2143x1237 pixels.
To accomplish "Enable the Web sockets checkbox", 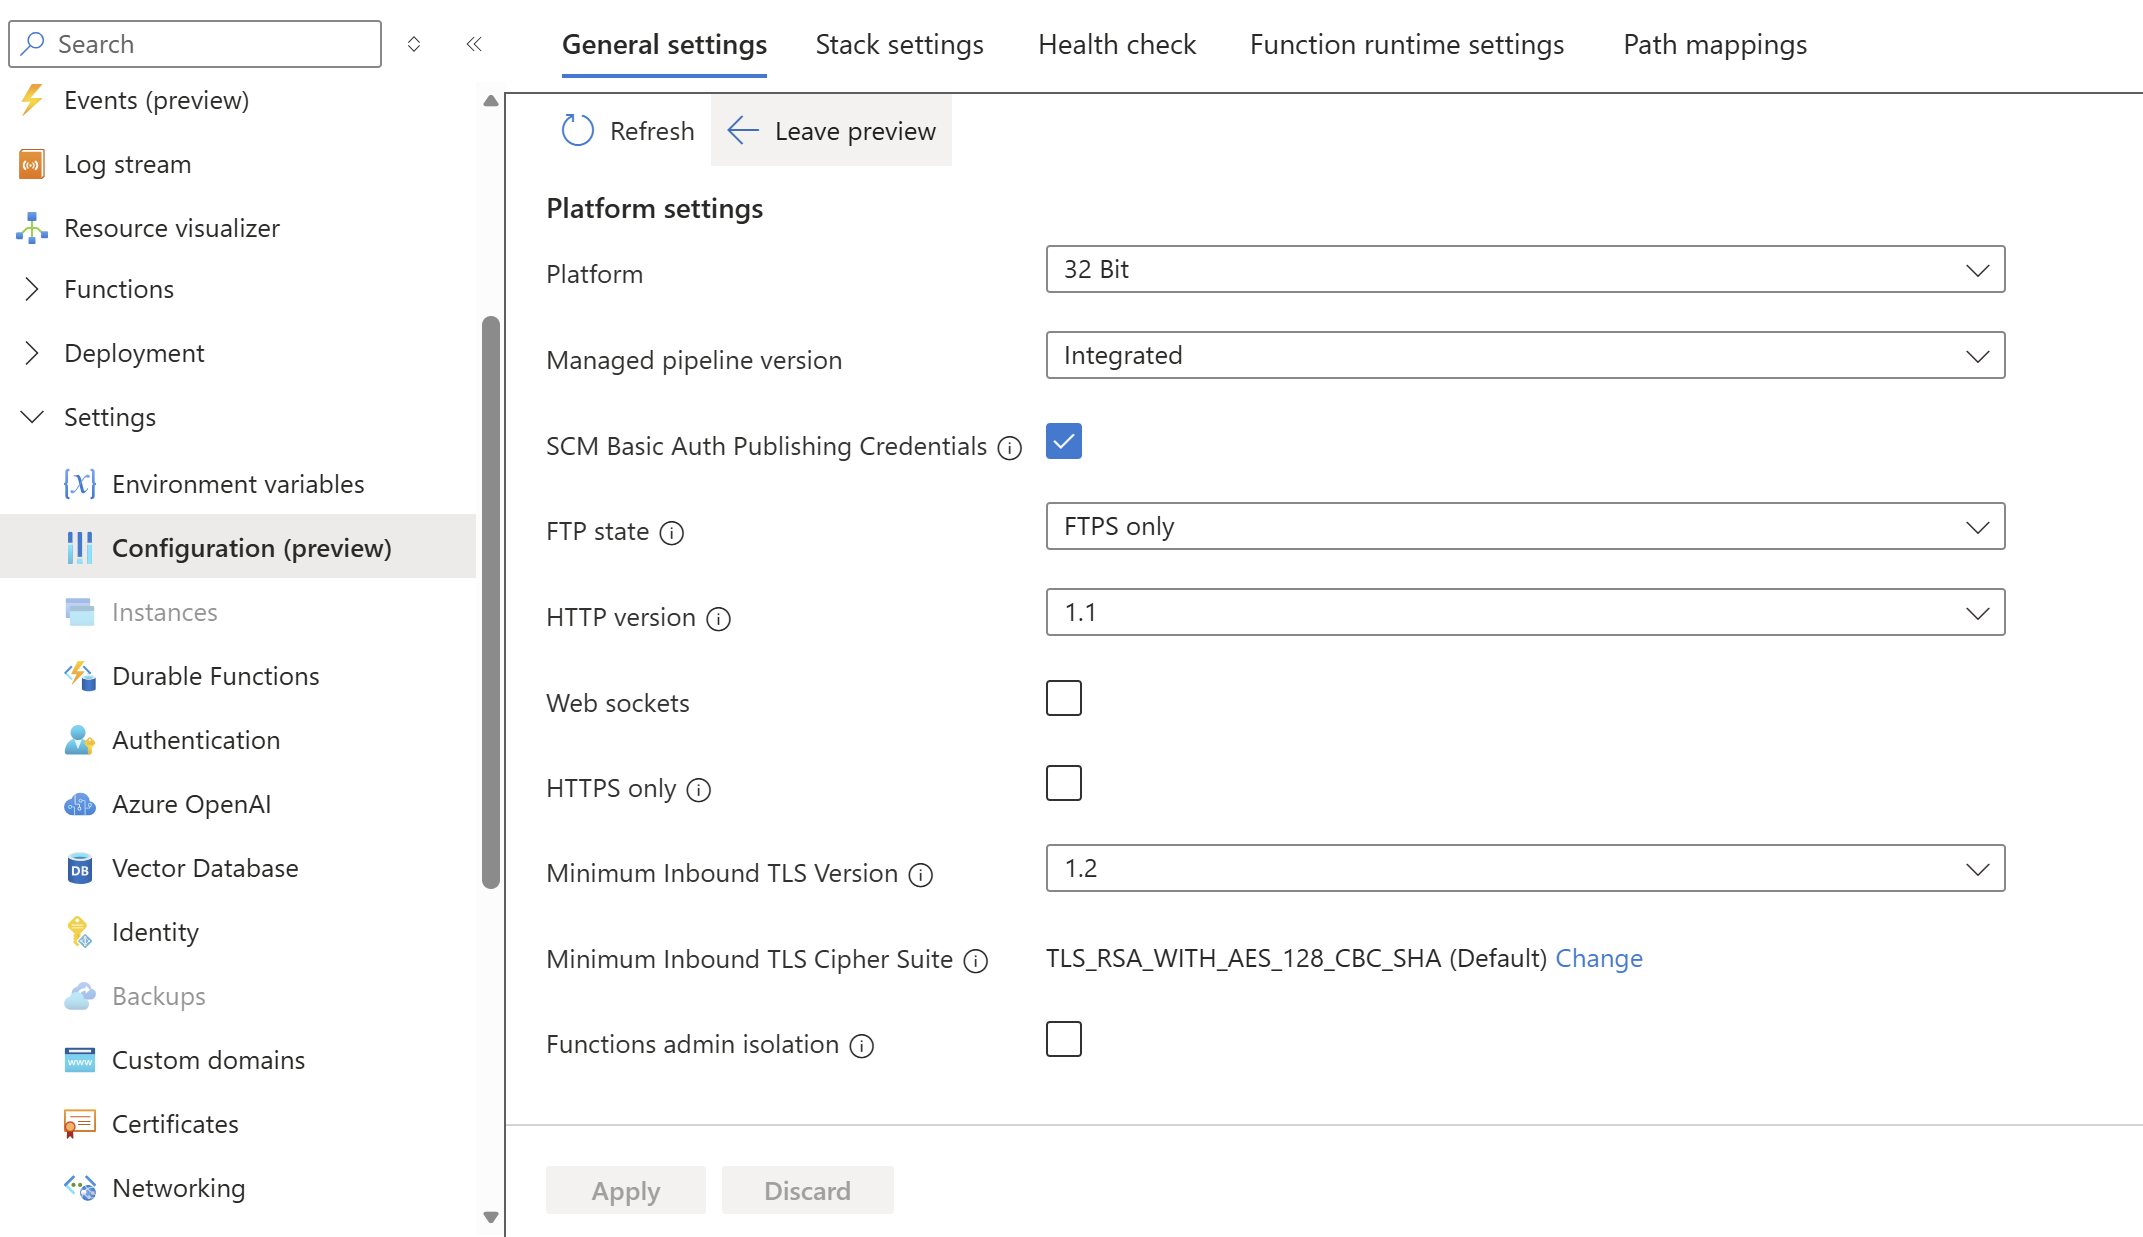I will [1064, 698].
